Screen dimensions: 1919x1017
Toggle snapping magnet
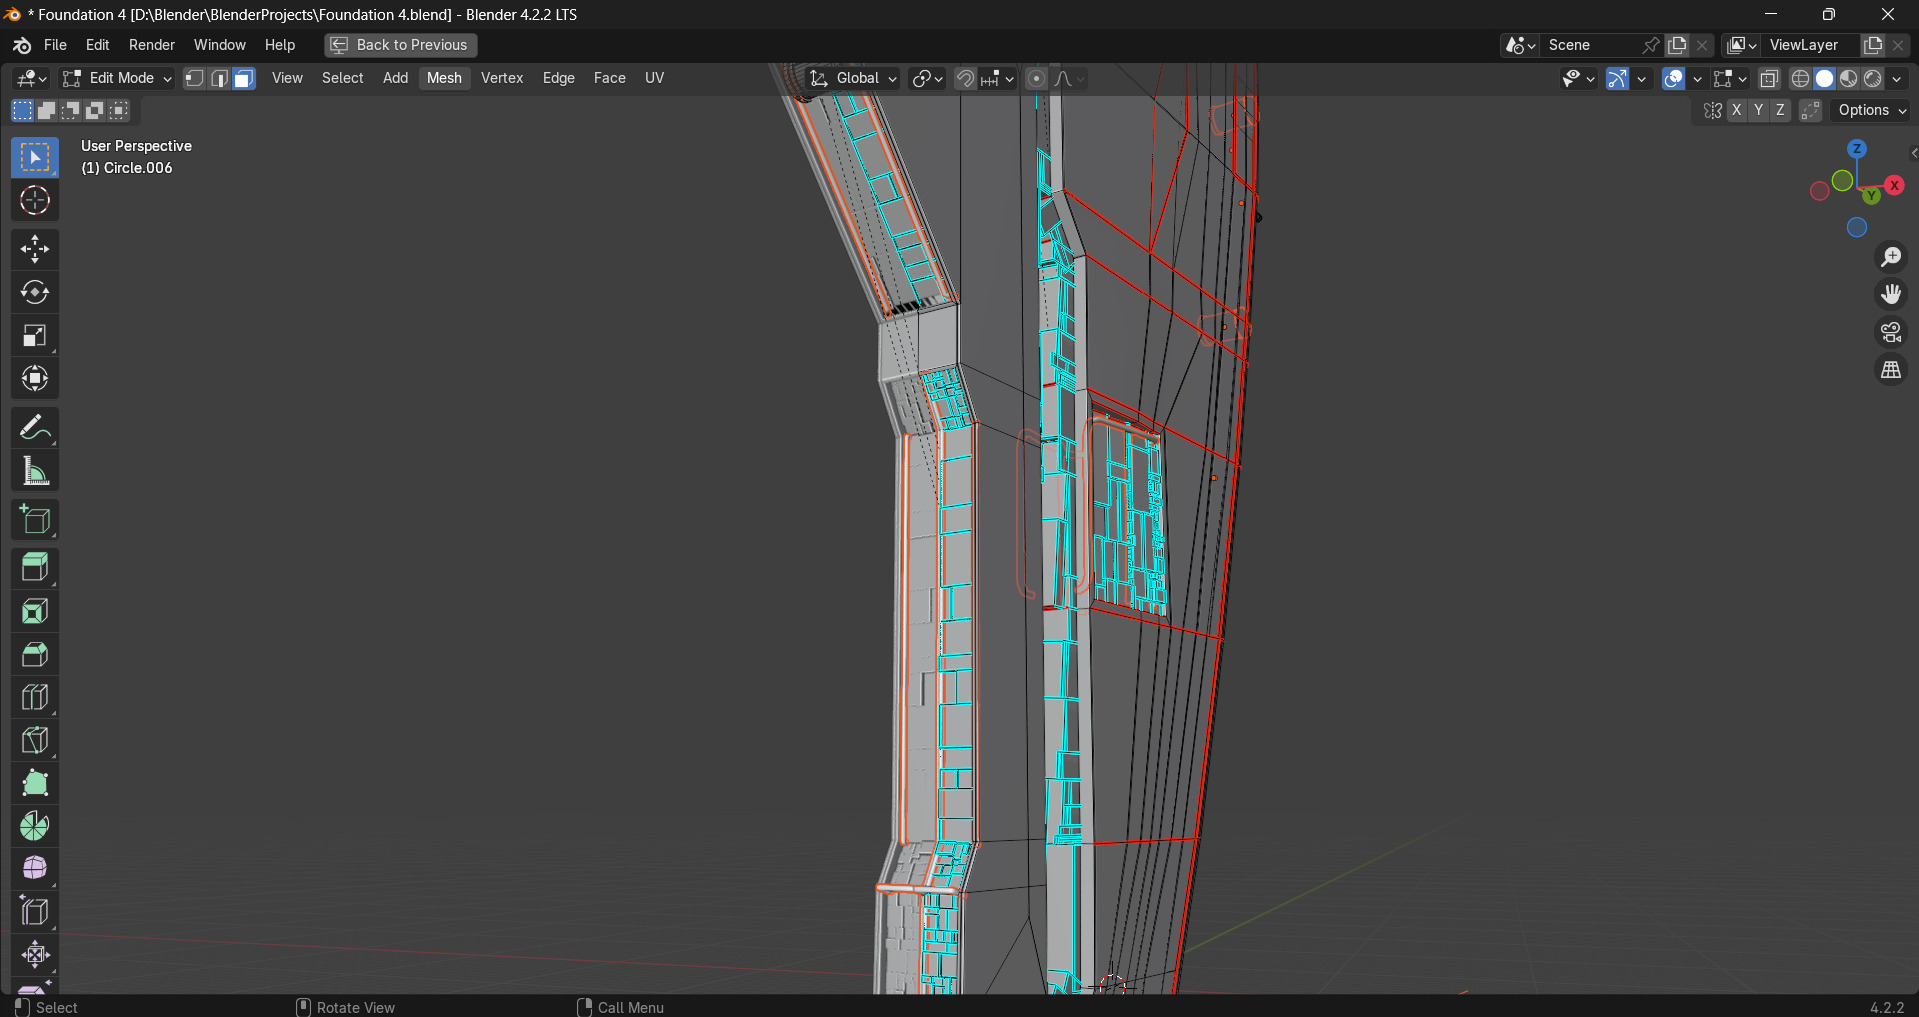tap(965, 79)
